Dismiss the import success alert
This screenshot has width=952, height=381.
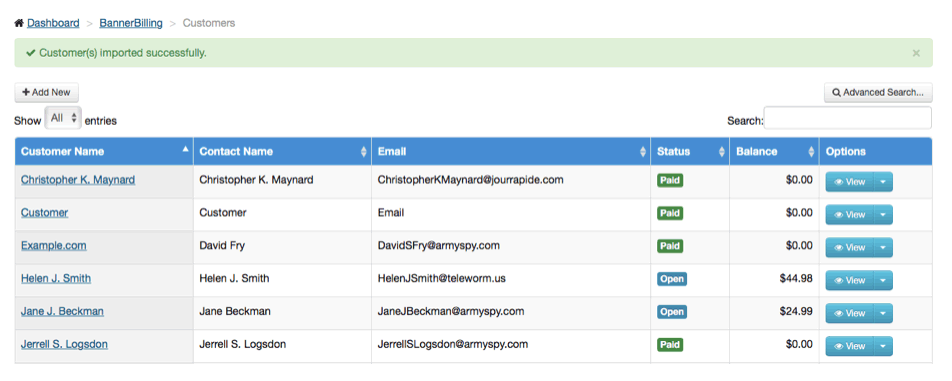(x=916, y=53)
